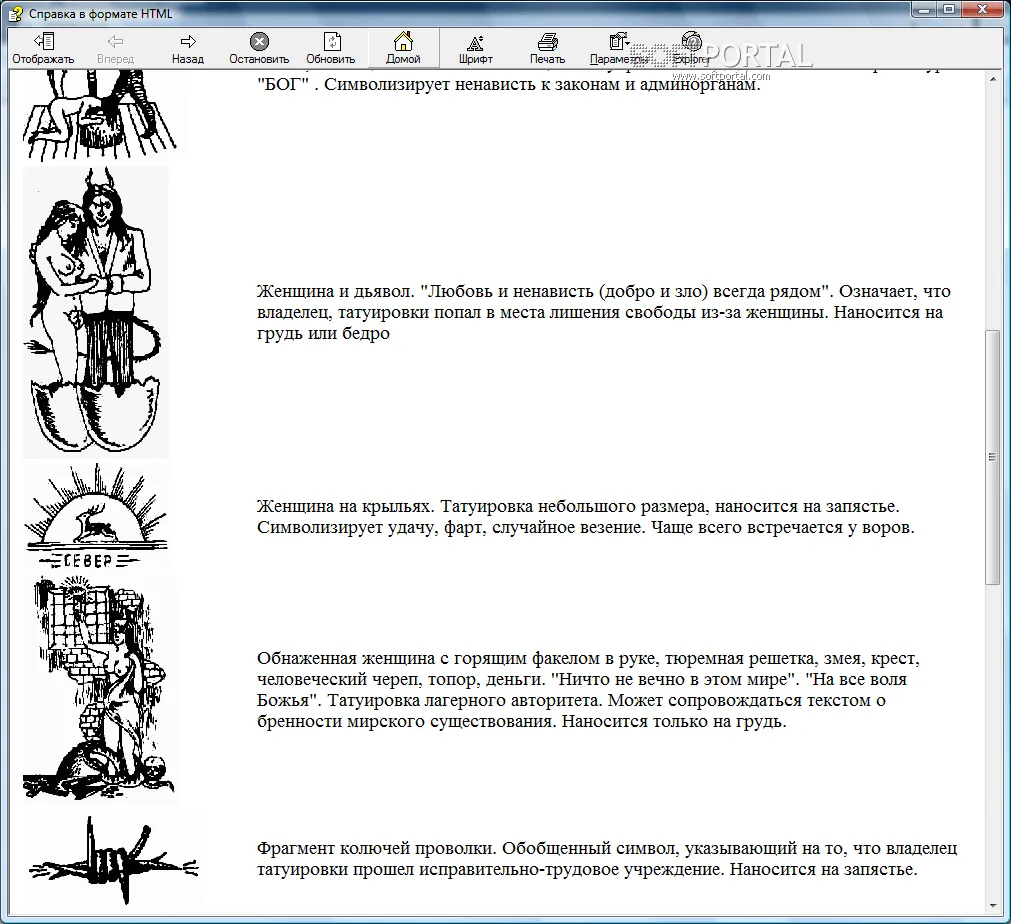Select the woman and devil tattoo image

pyautogui.click(x=96, y=312)
